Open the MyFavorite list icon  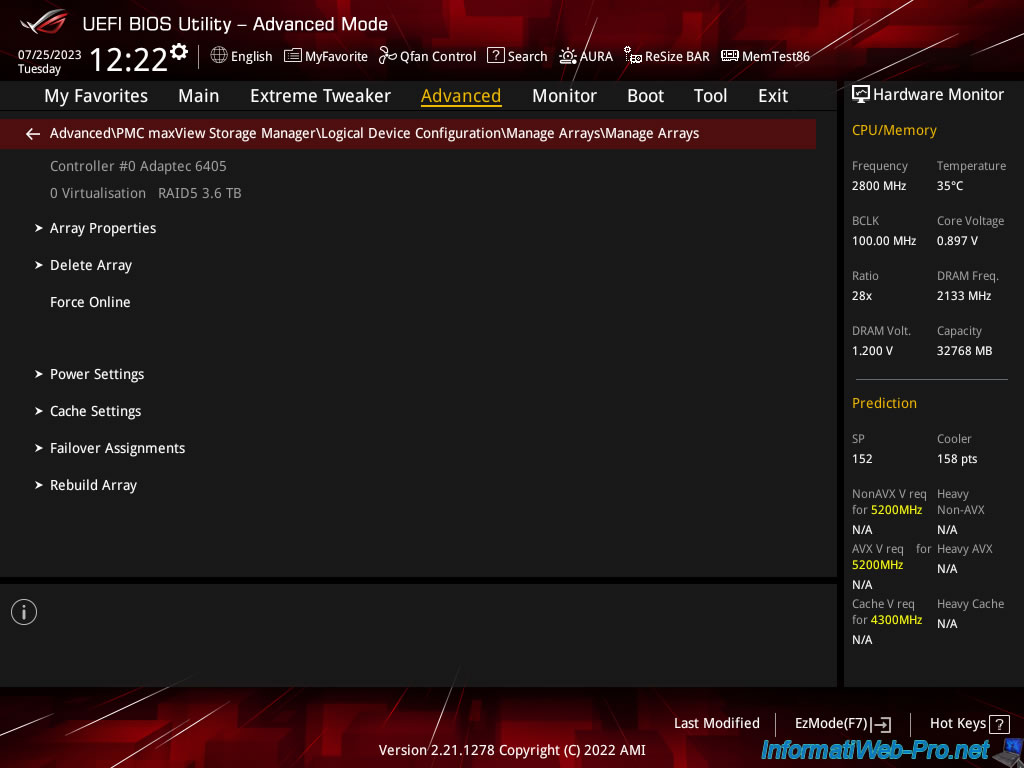pos(293,56)
